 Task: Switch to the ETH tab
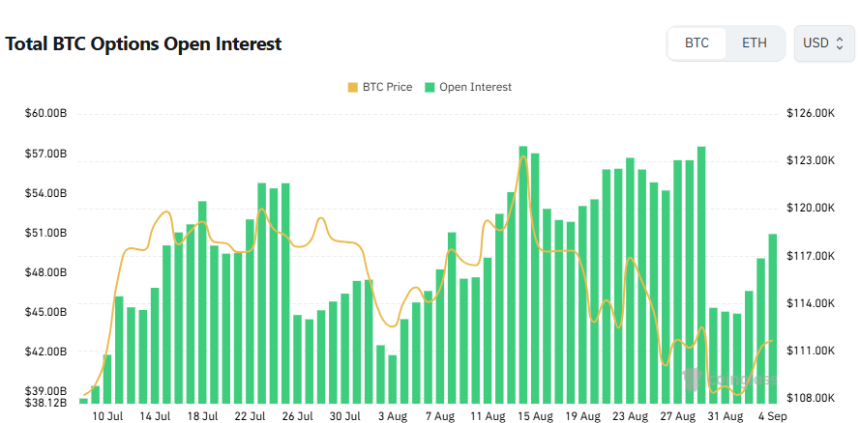[754, 43]
